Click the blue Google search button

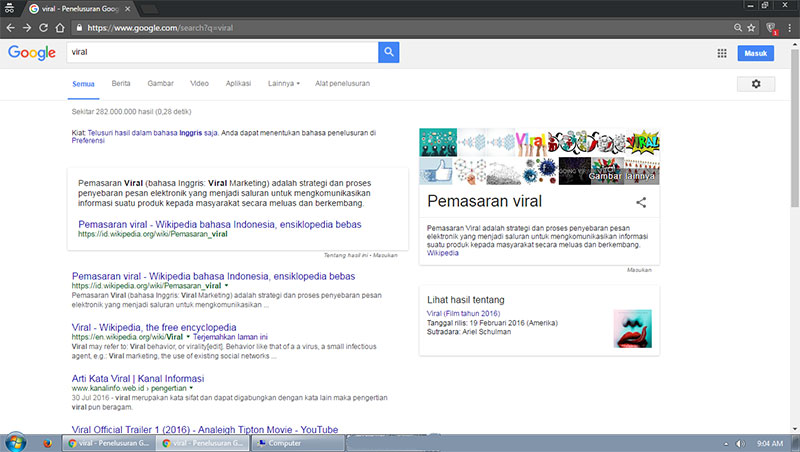(389, 52)
